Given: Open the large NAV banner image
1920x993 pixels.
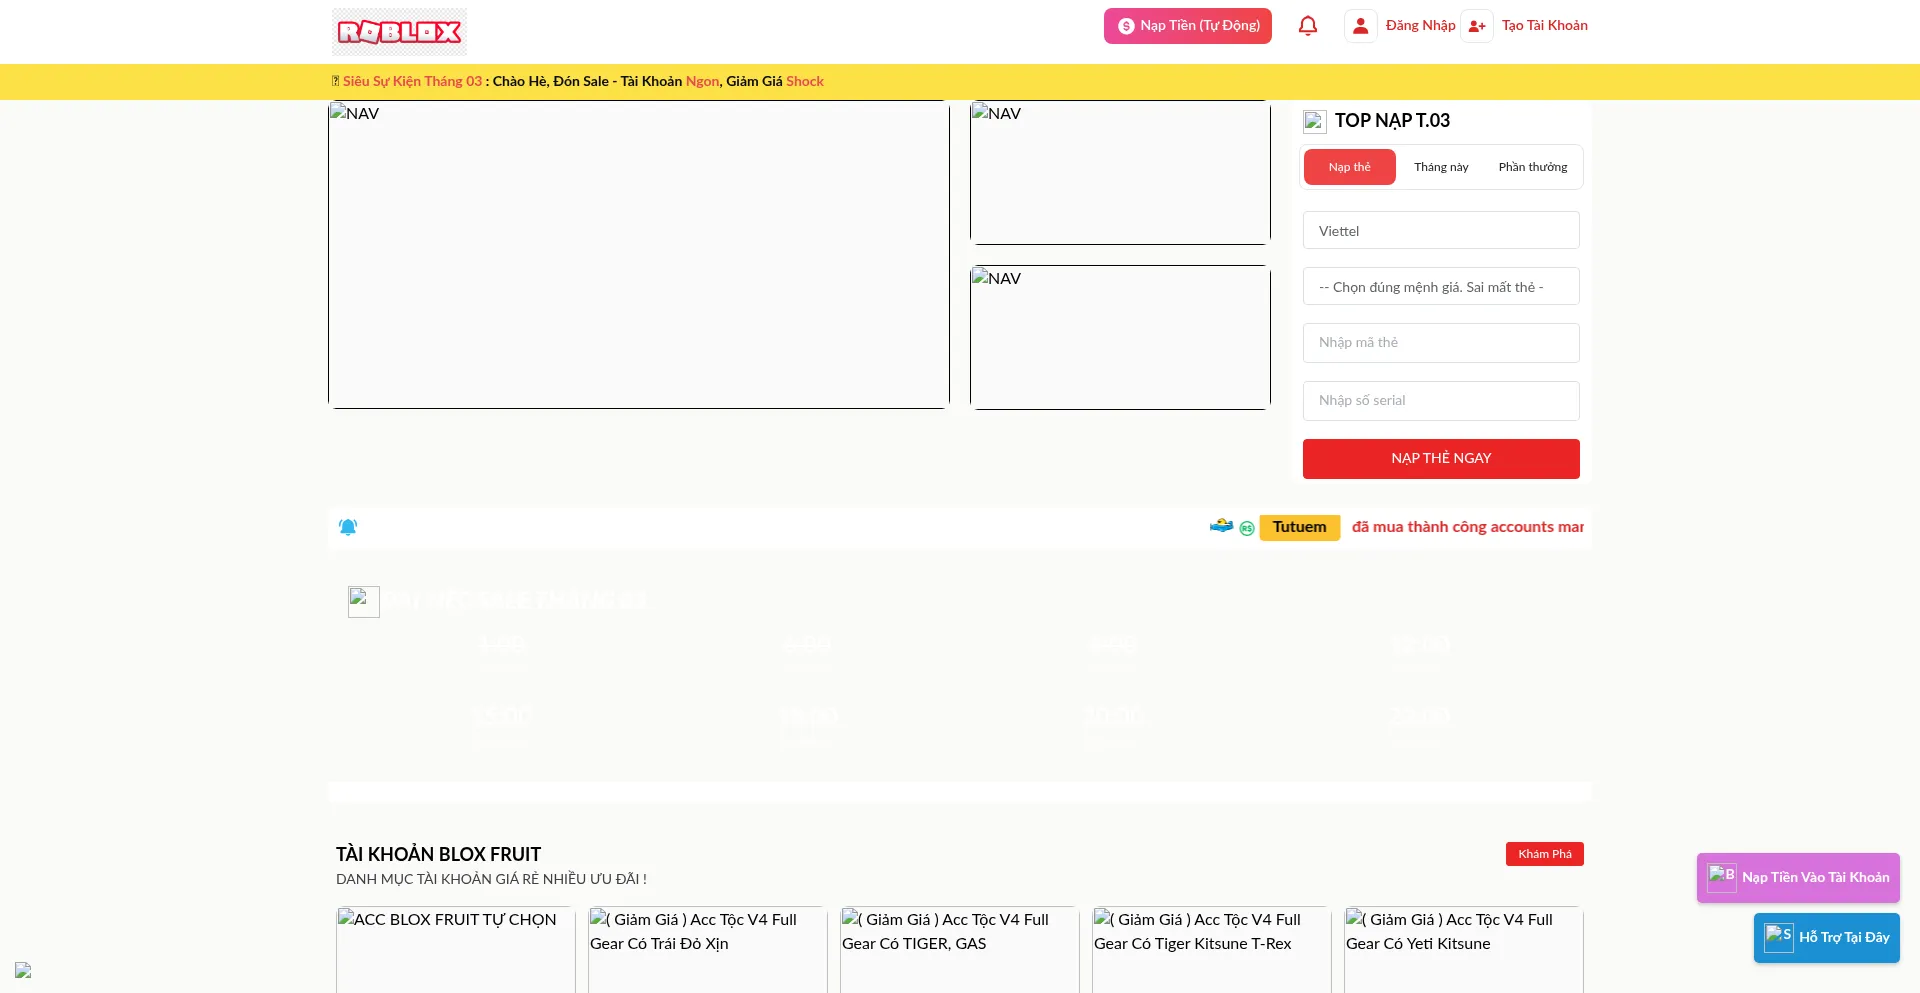Looking at the screenshot, I should point(639,254).
